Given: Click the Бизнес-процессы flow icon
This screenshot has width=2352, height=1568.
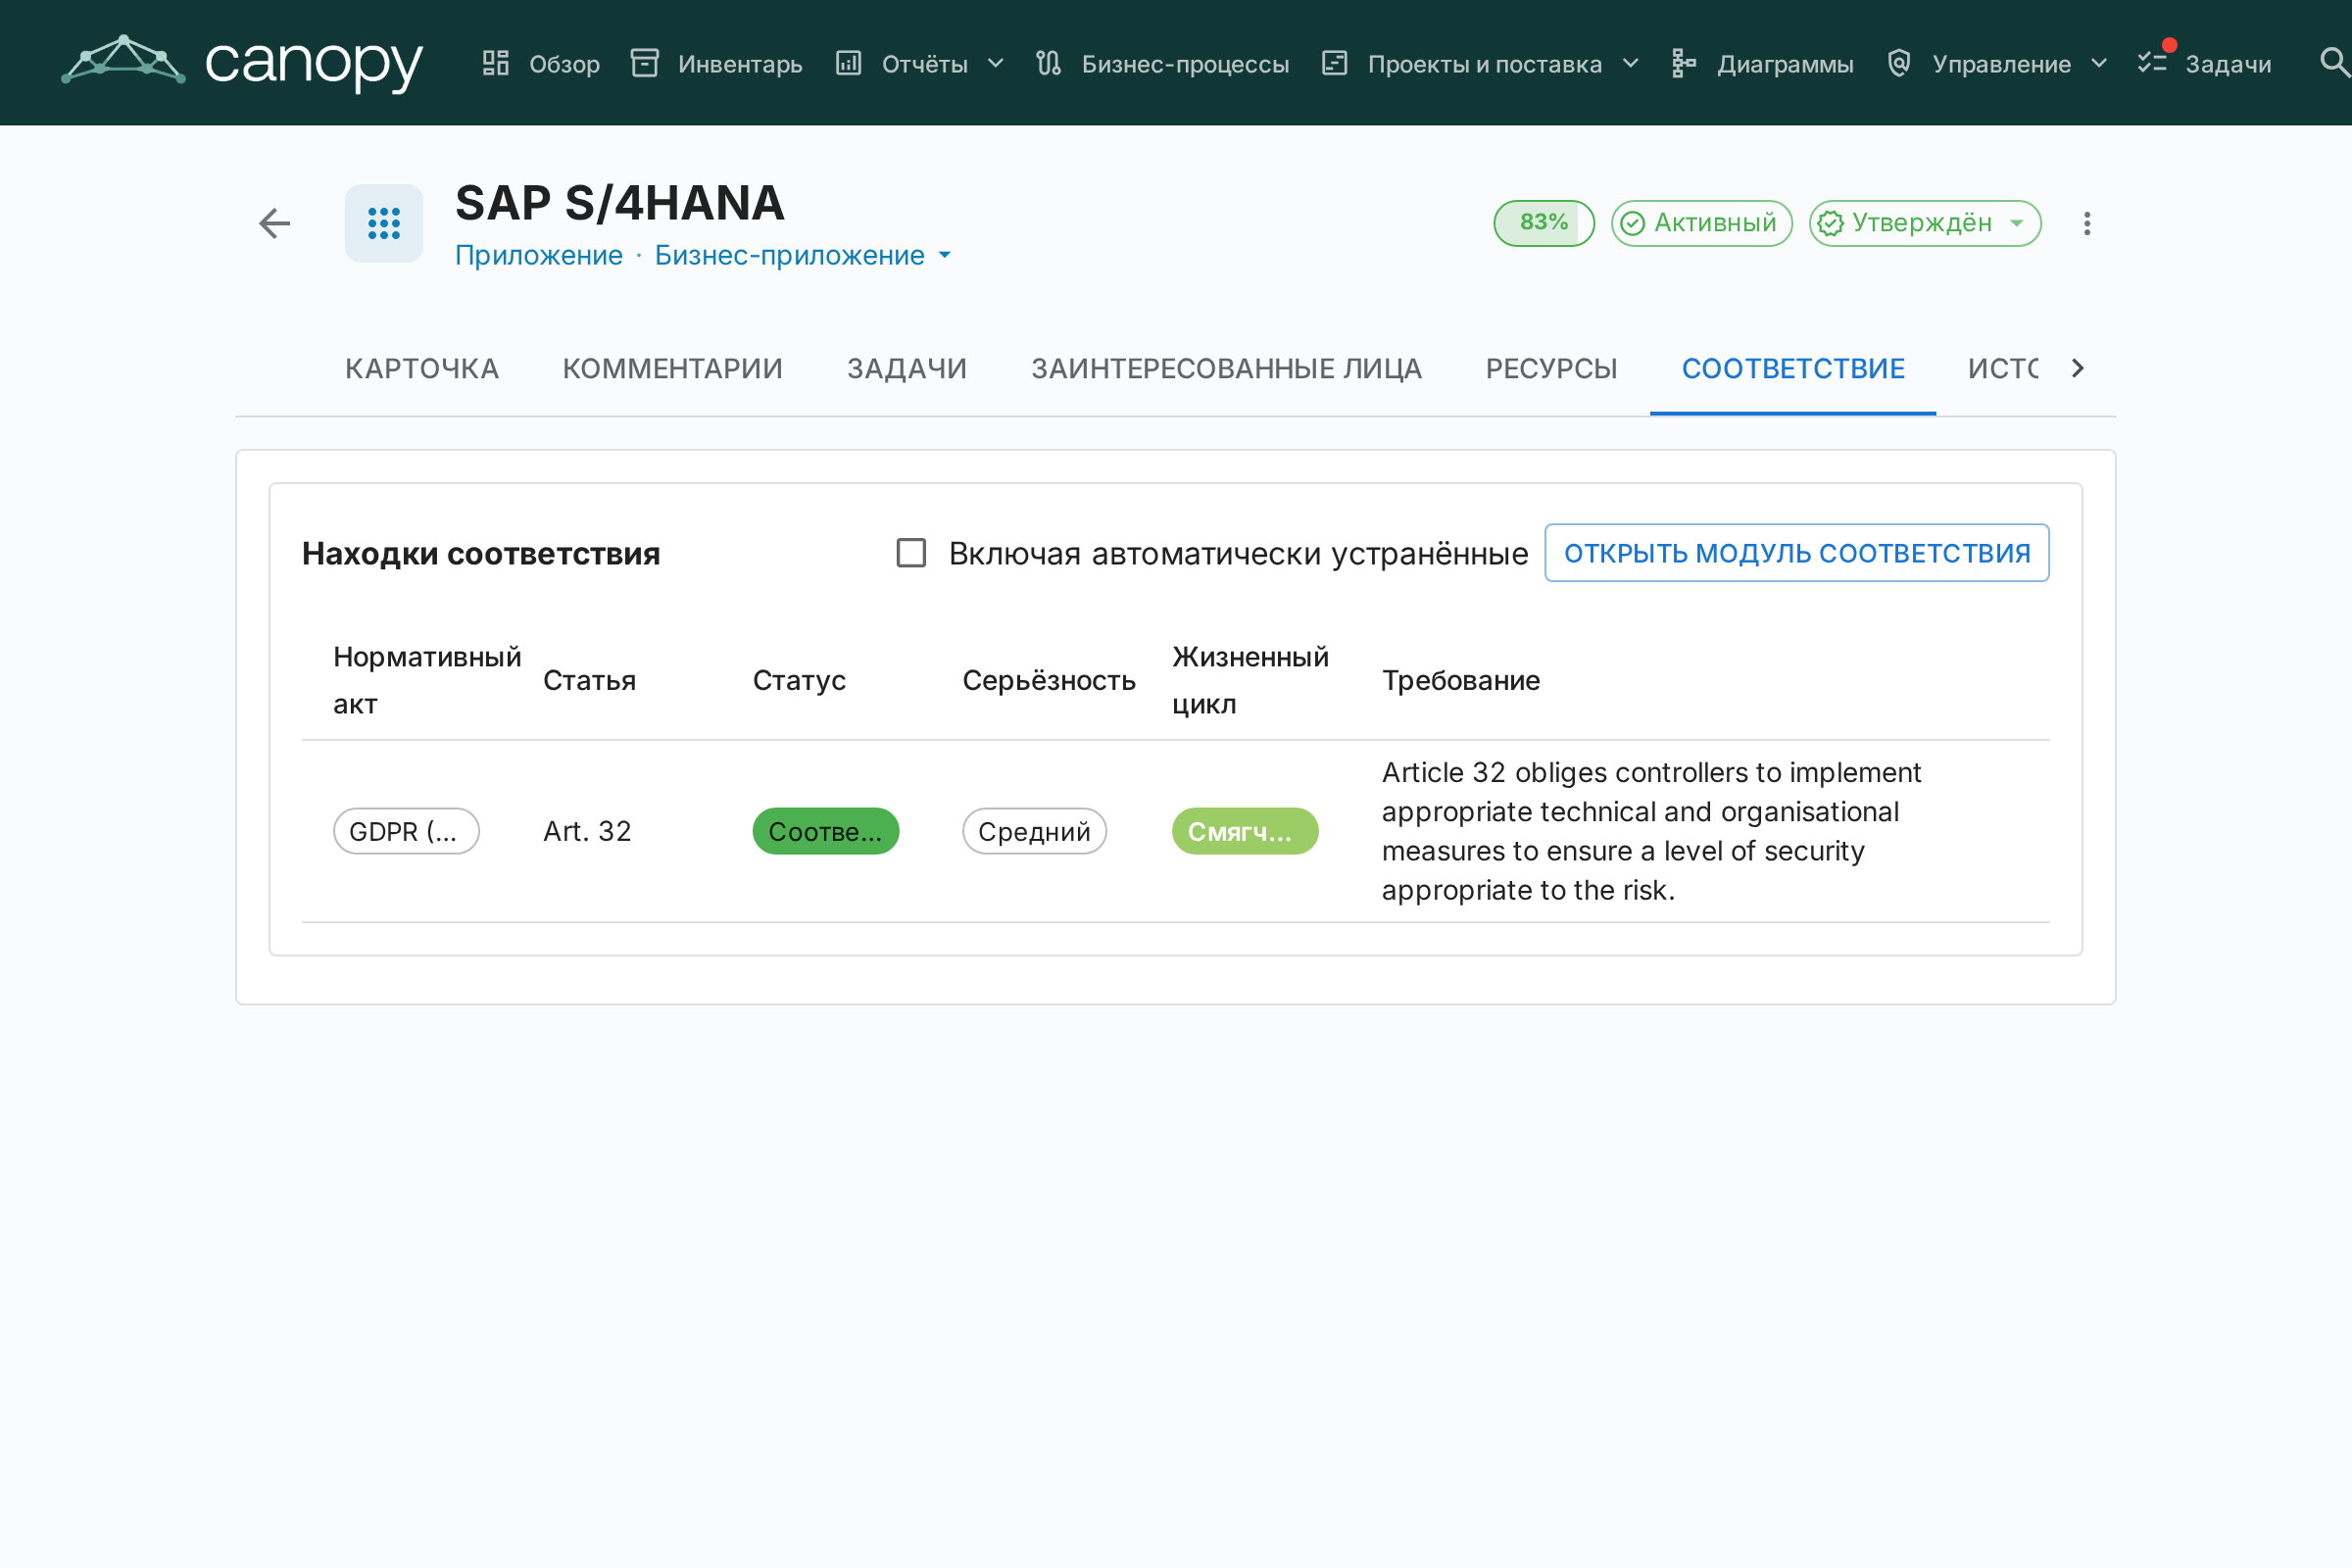Looking at the screenshot, I should pos(1049,63).
